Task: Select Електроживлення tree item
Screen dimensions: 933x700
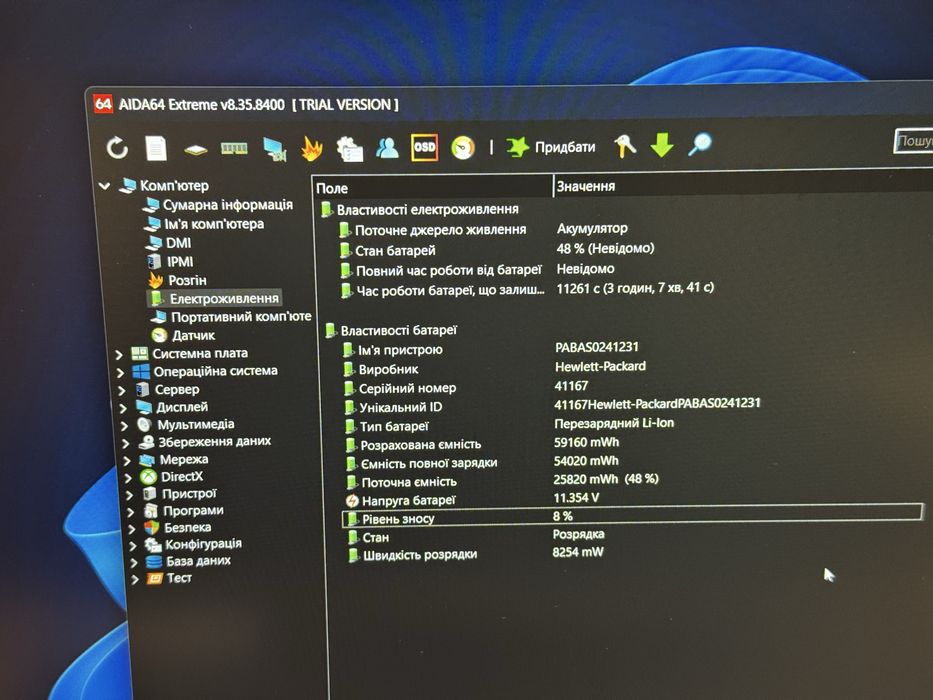Action: coord(214,298)
